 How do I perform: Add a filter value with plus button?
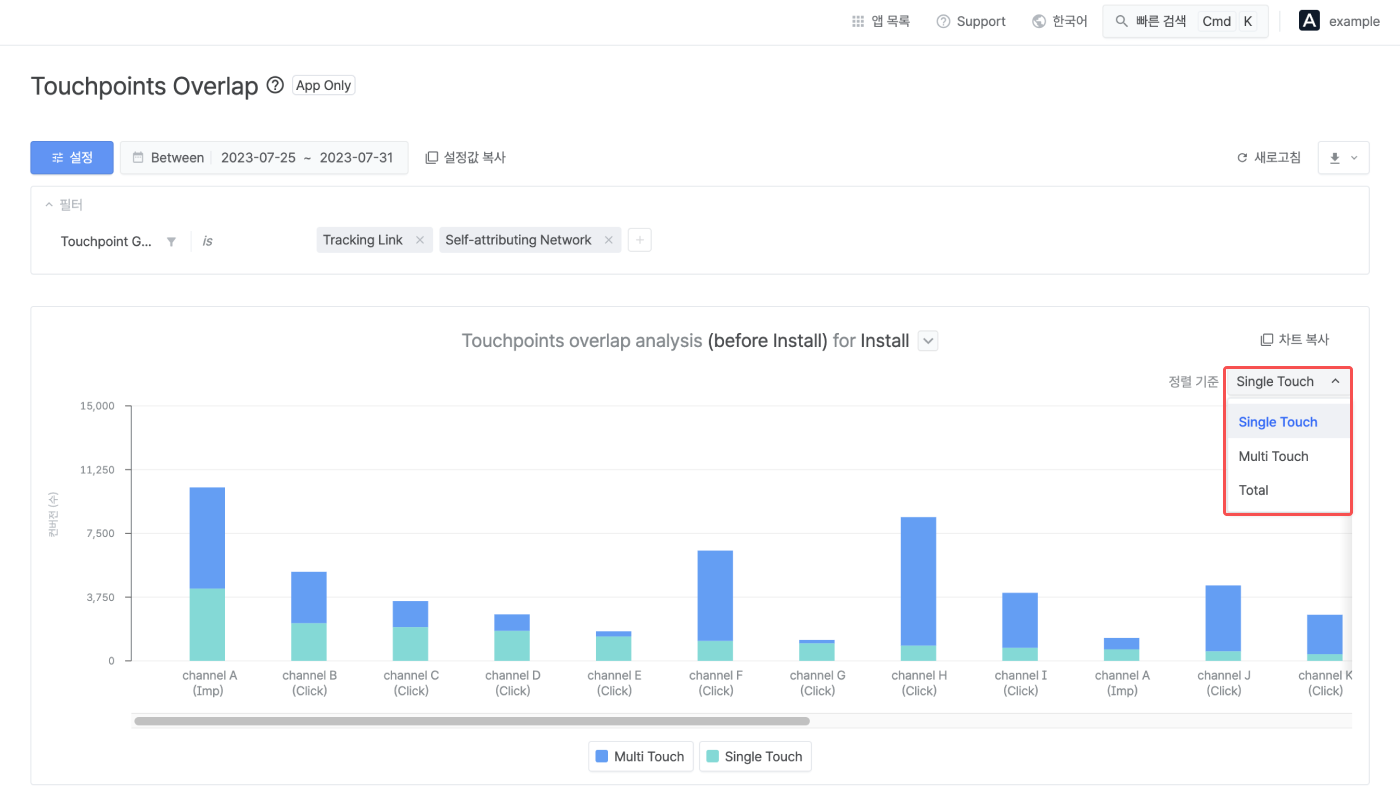click(x=640, y=240)
